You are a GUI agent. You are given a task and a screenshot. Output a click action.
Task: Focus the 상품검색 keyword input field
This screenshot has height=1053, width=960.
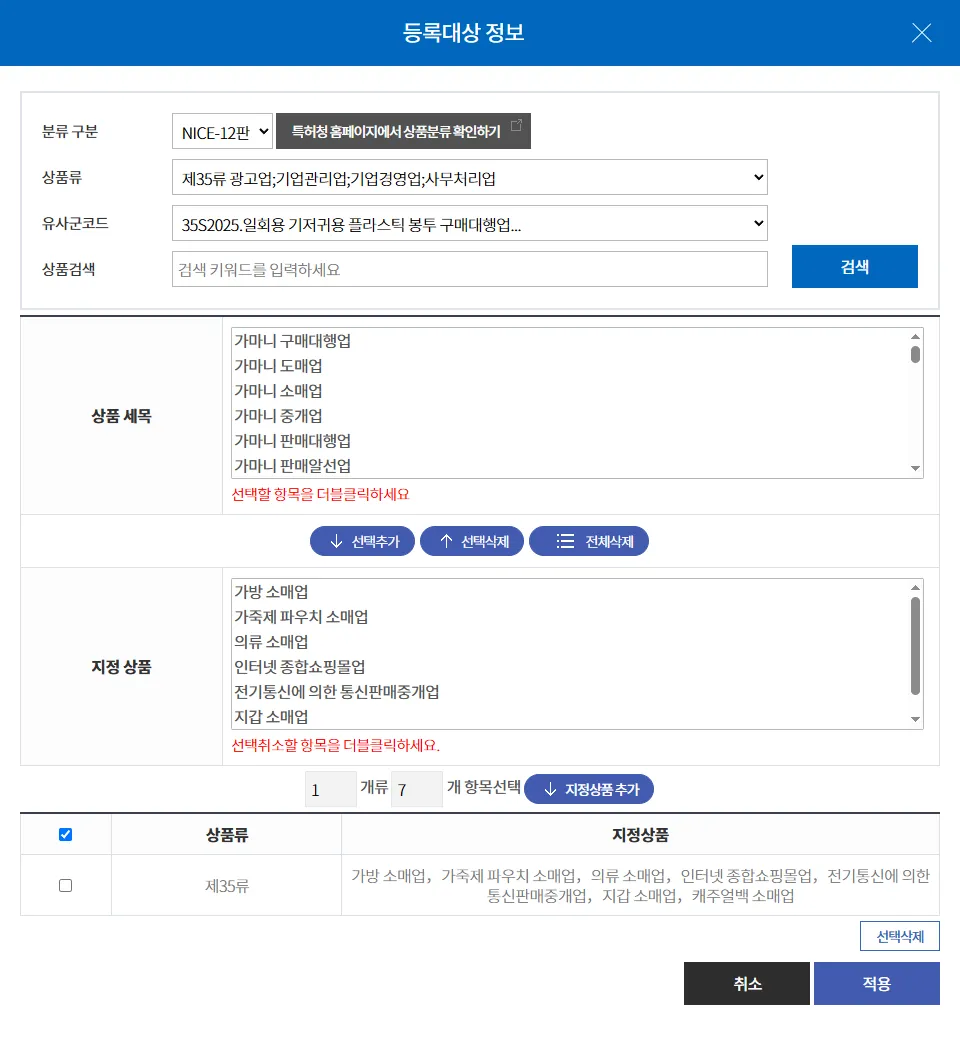(469, 269)
